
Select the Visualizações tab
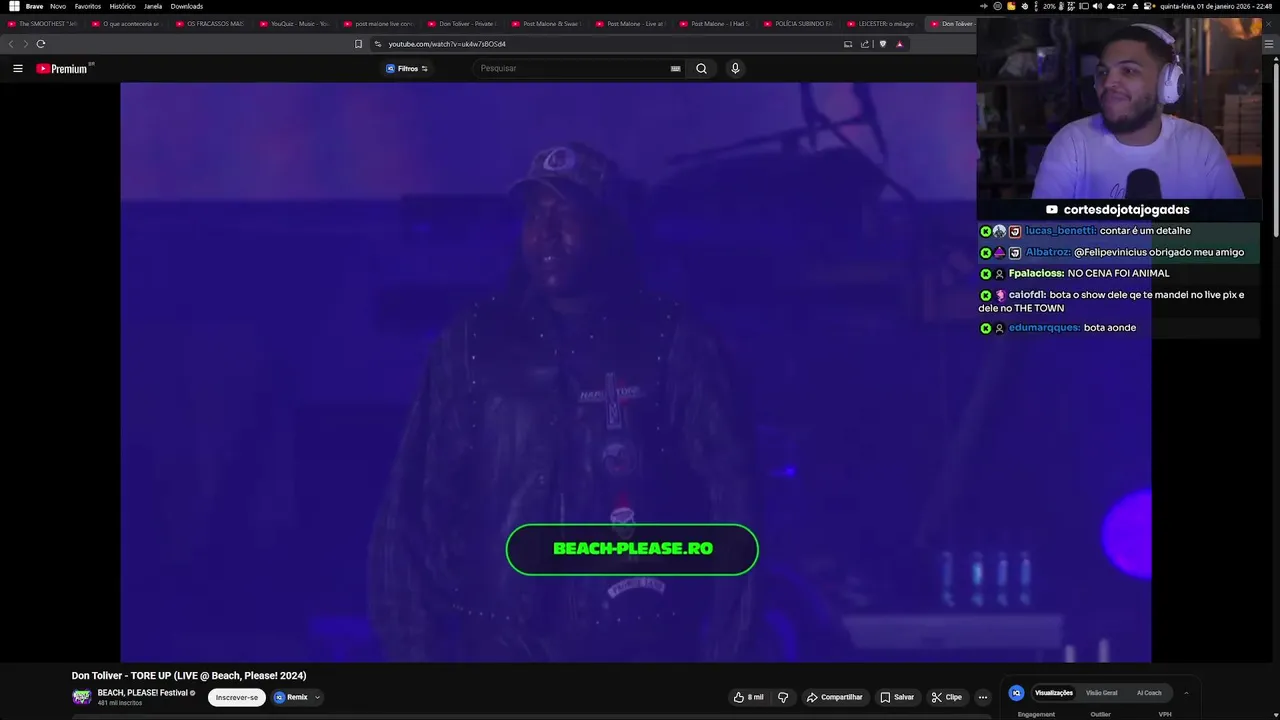pos(1053,693)
